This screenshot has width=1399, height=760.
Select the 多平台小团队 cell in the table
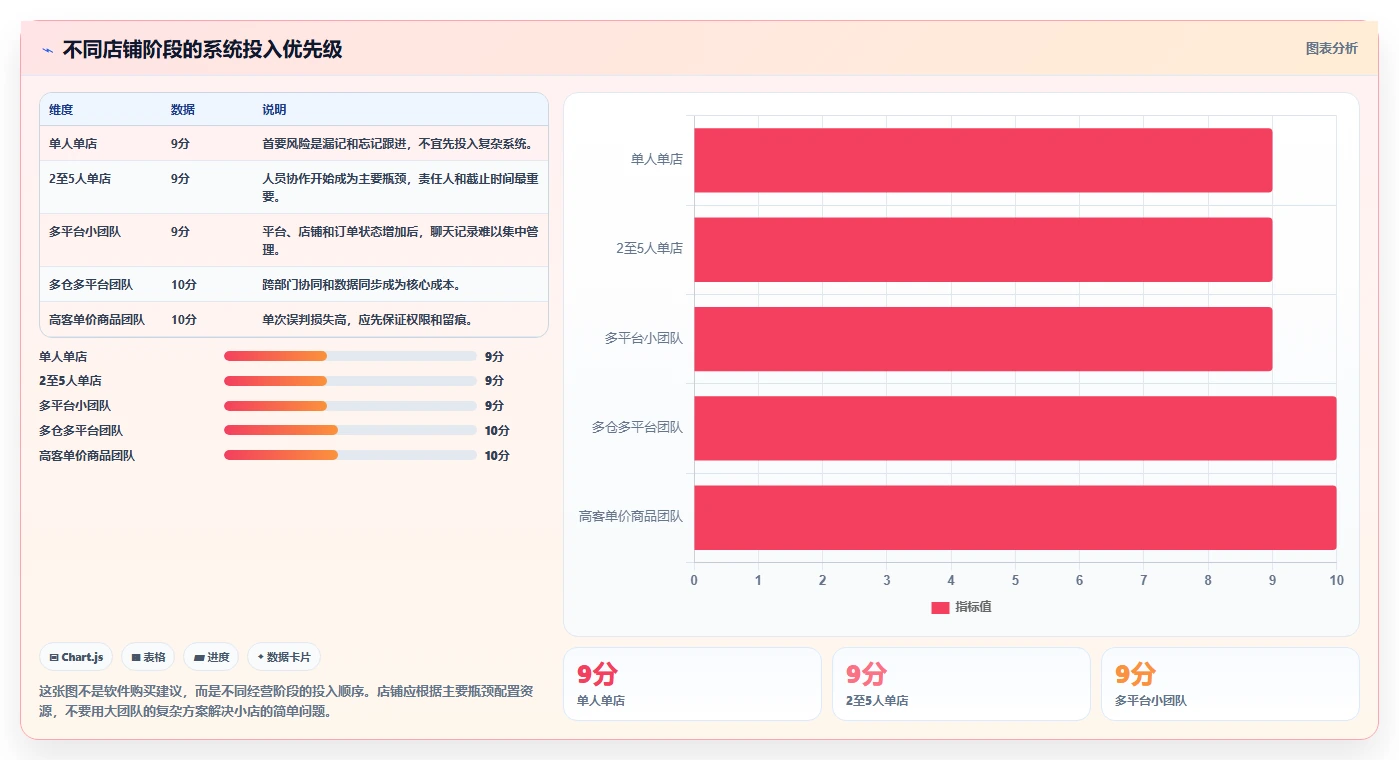[x=85, y=231]
